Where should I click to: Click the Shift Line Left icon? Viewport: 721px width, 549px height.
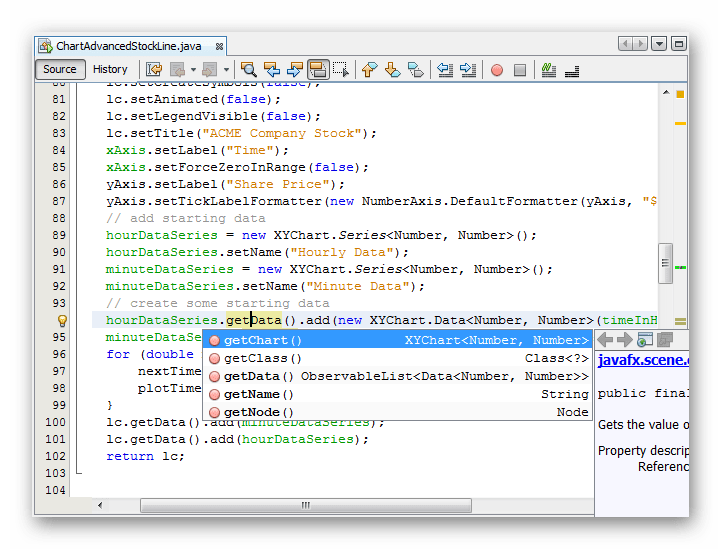[x=445, y=70]
